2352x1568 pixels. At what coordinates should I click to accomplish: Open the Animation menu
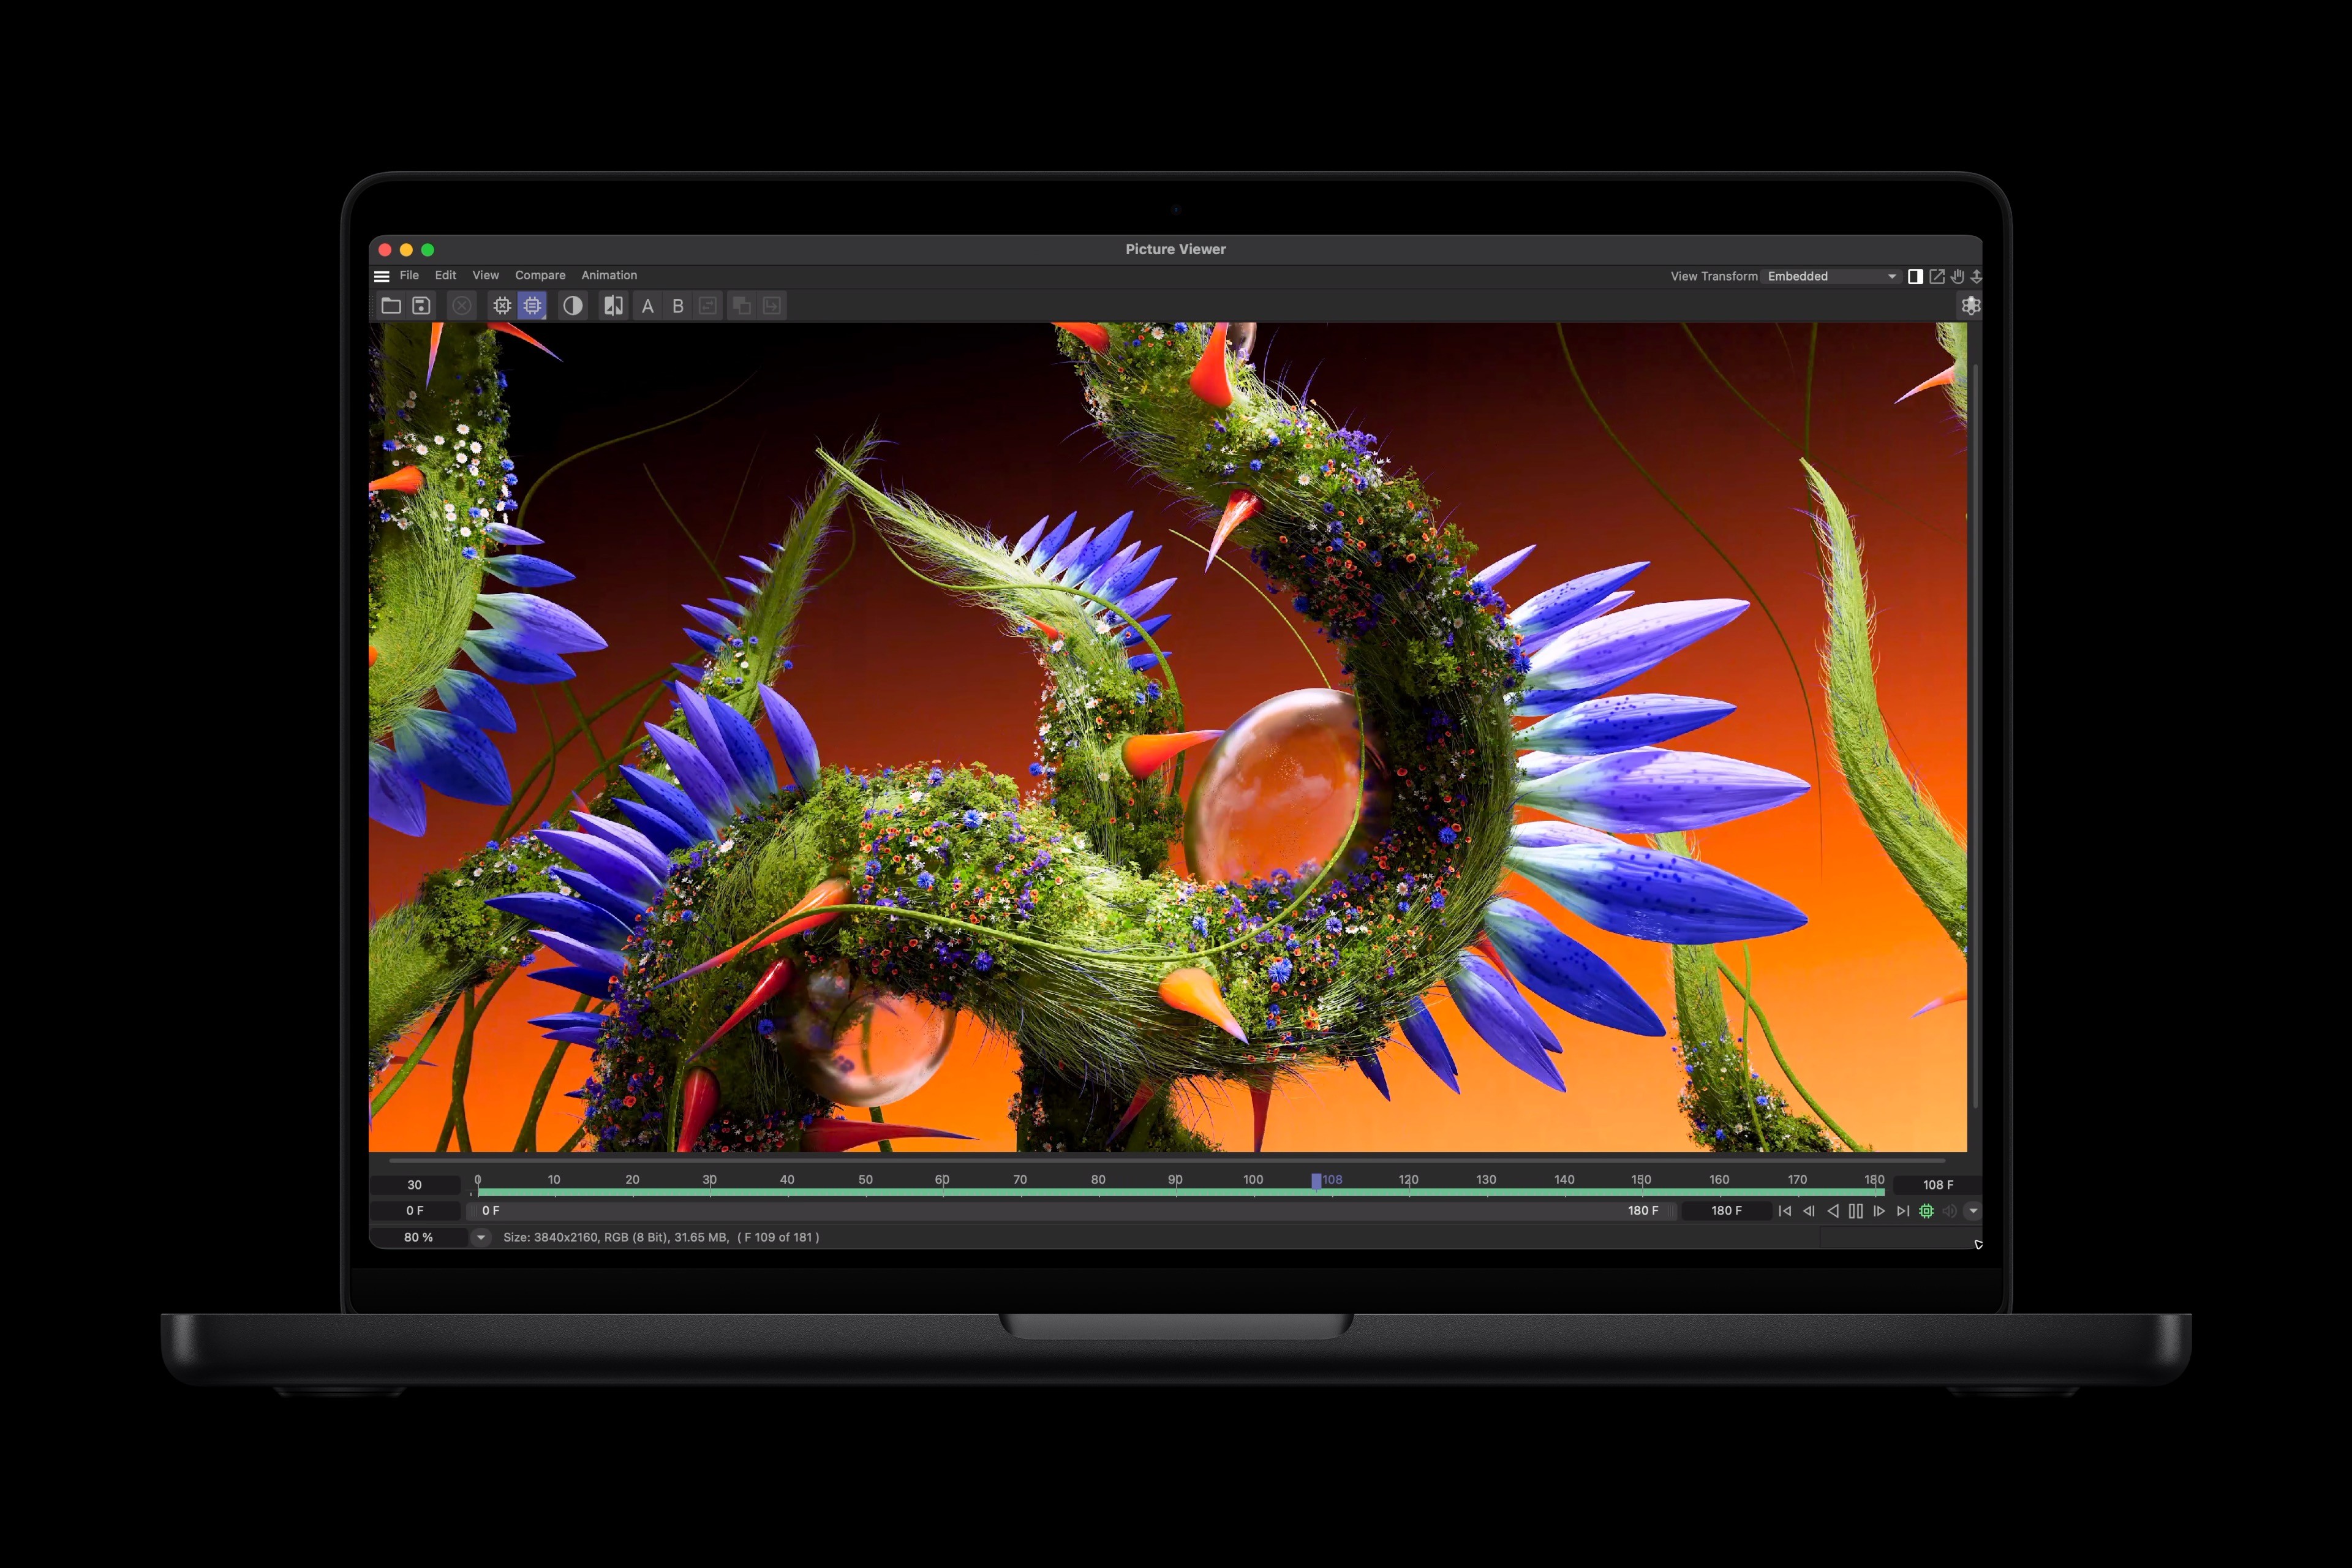pyautogui.click(x=609, y=275)
